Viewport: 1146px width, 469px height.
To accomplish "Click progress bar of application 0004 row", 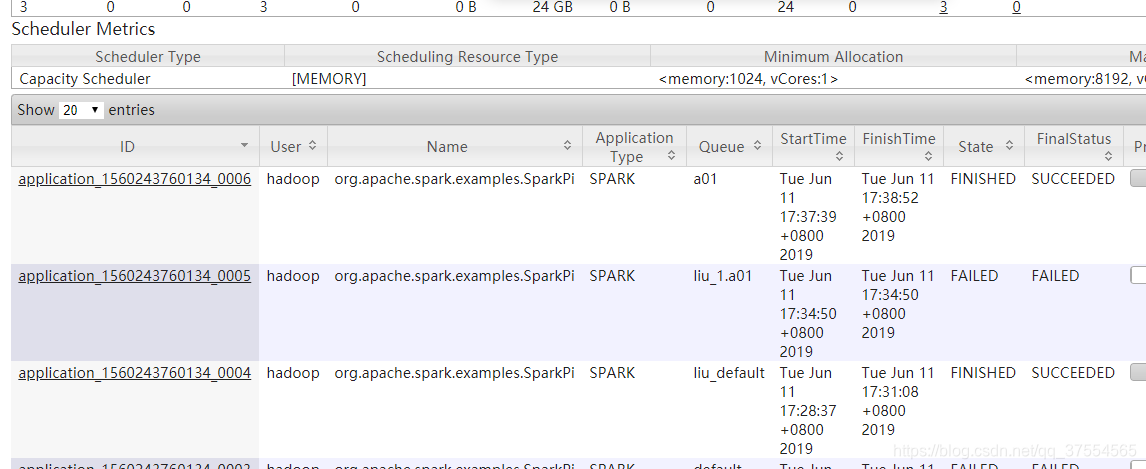I will tap(1138, 373).
